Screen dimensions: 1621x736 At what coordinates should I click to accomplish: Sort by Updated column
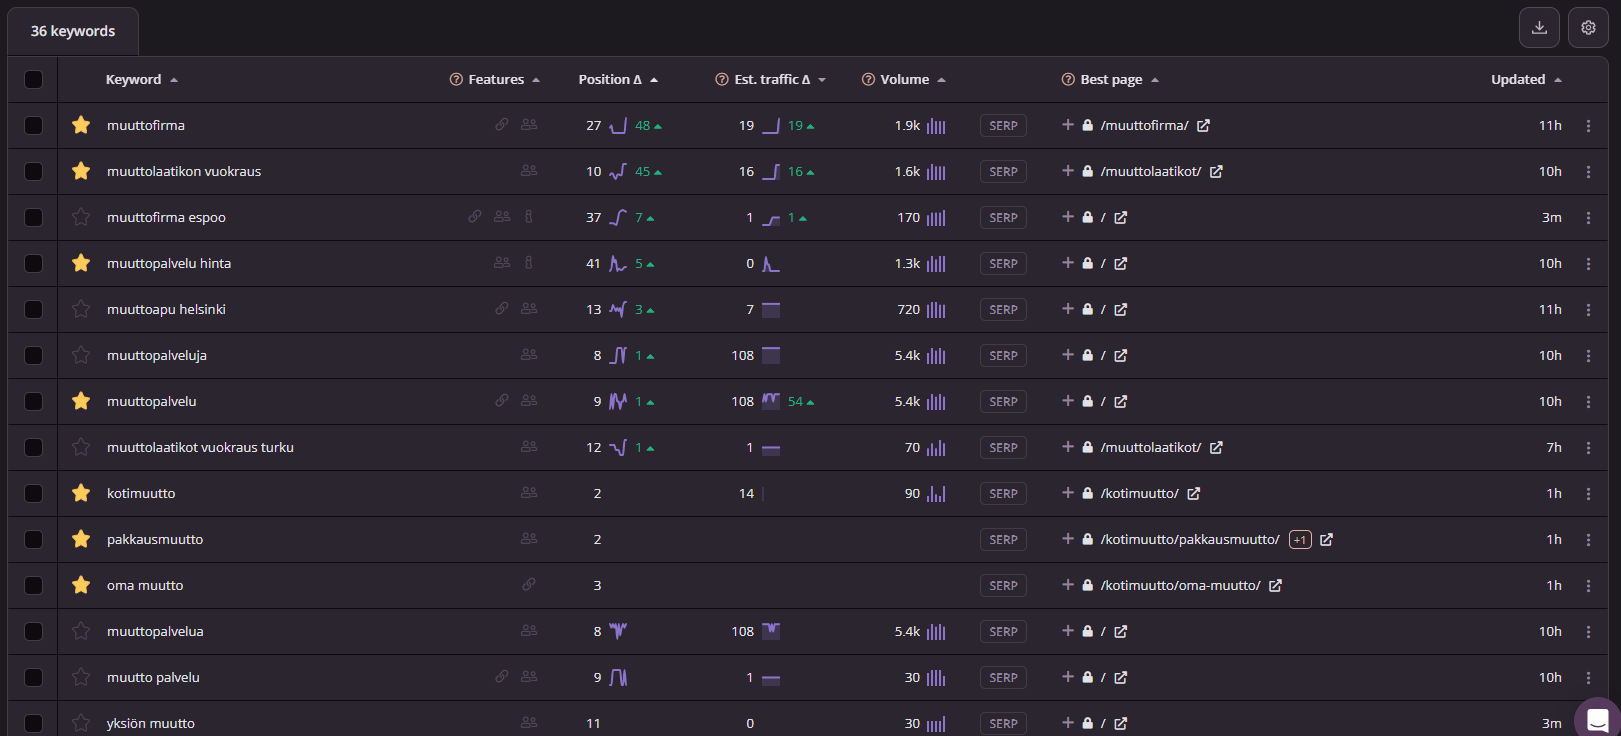1526,80
